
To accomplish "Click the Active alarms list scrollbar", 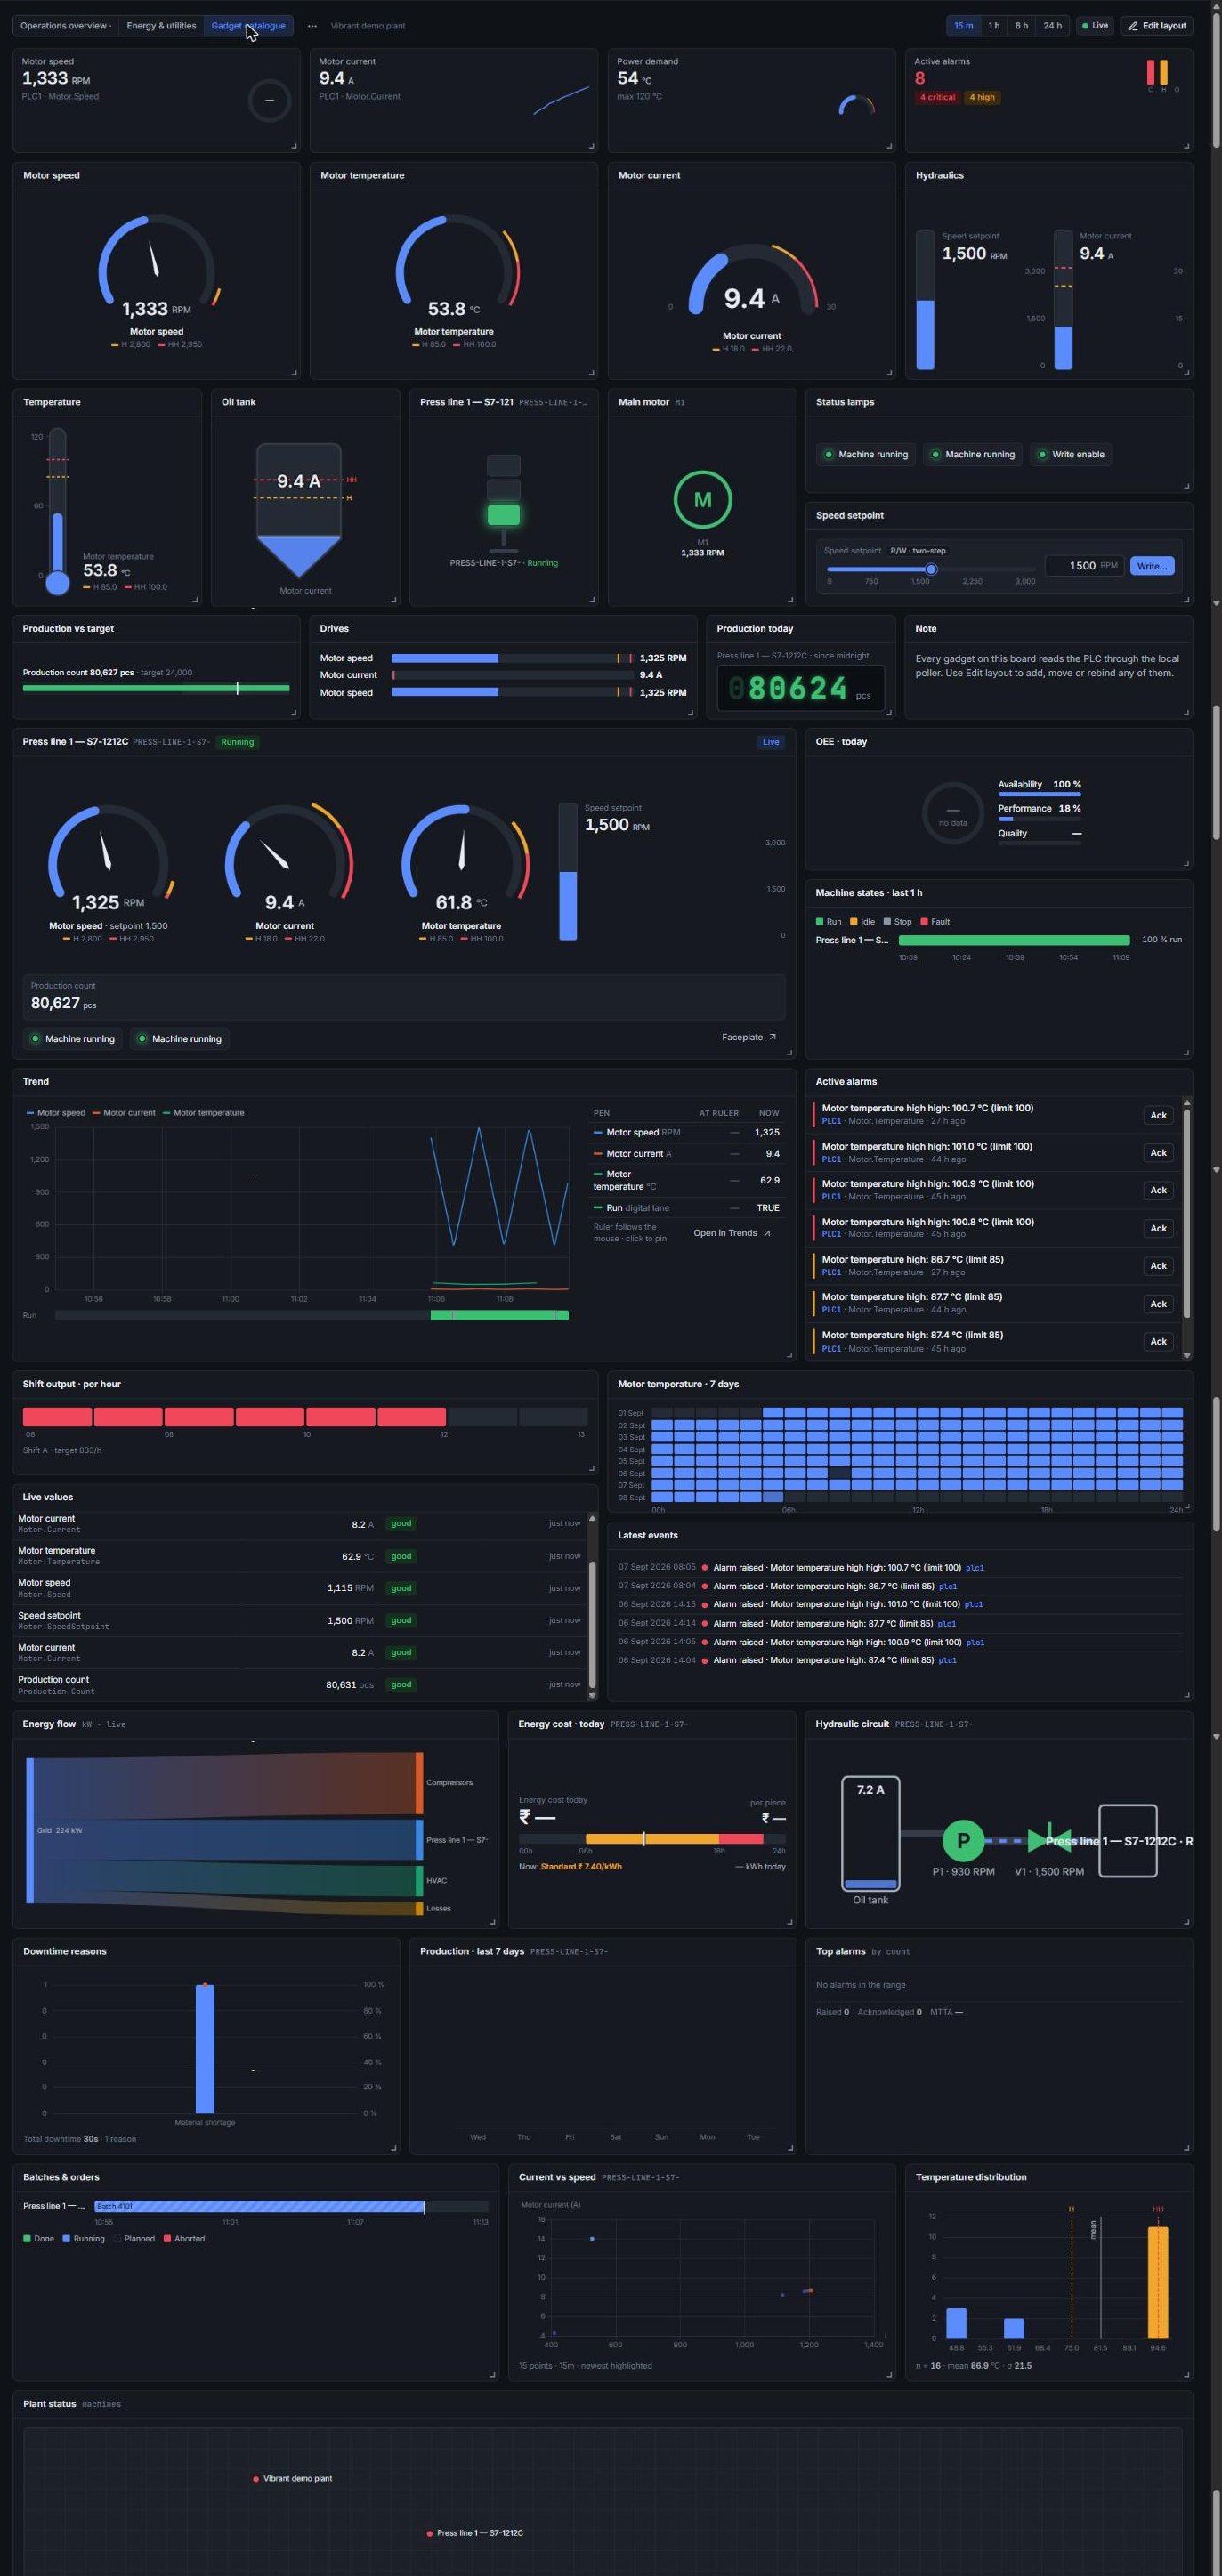I will [x=1187, y=1214].
